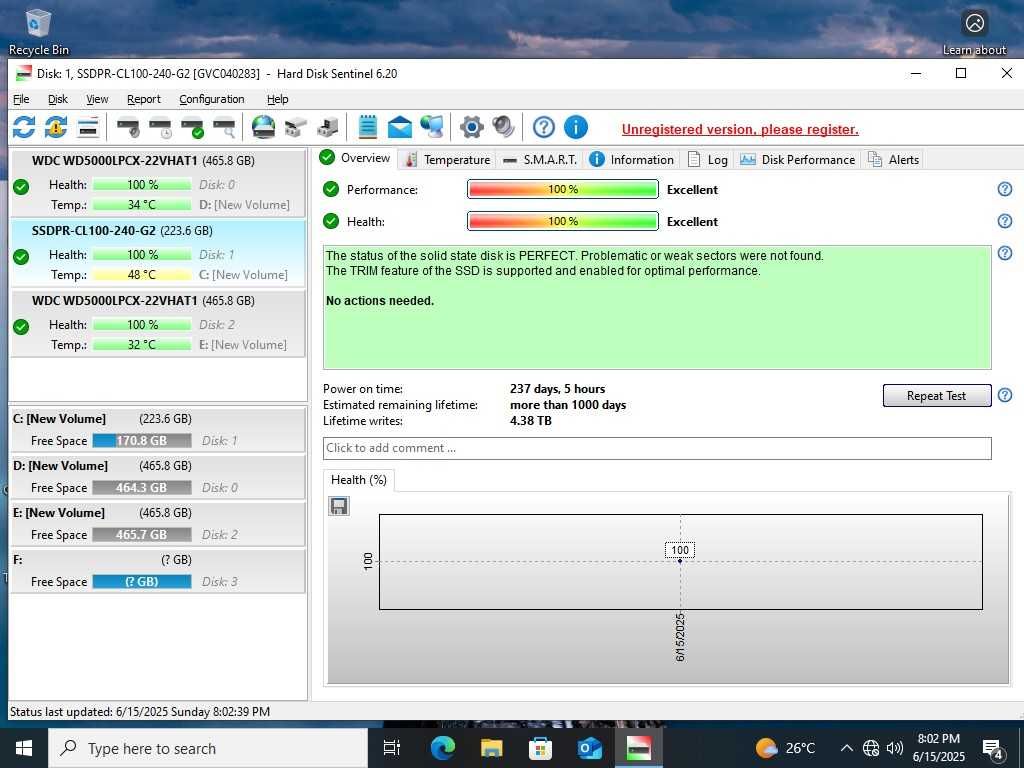Select WDC WD5000LPCX Disk 0 entry
The width and height of the screenshot is (1024, 768).
point(158,183)
